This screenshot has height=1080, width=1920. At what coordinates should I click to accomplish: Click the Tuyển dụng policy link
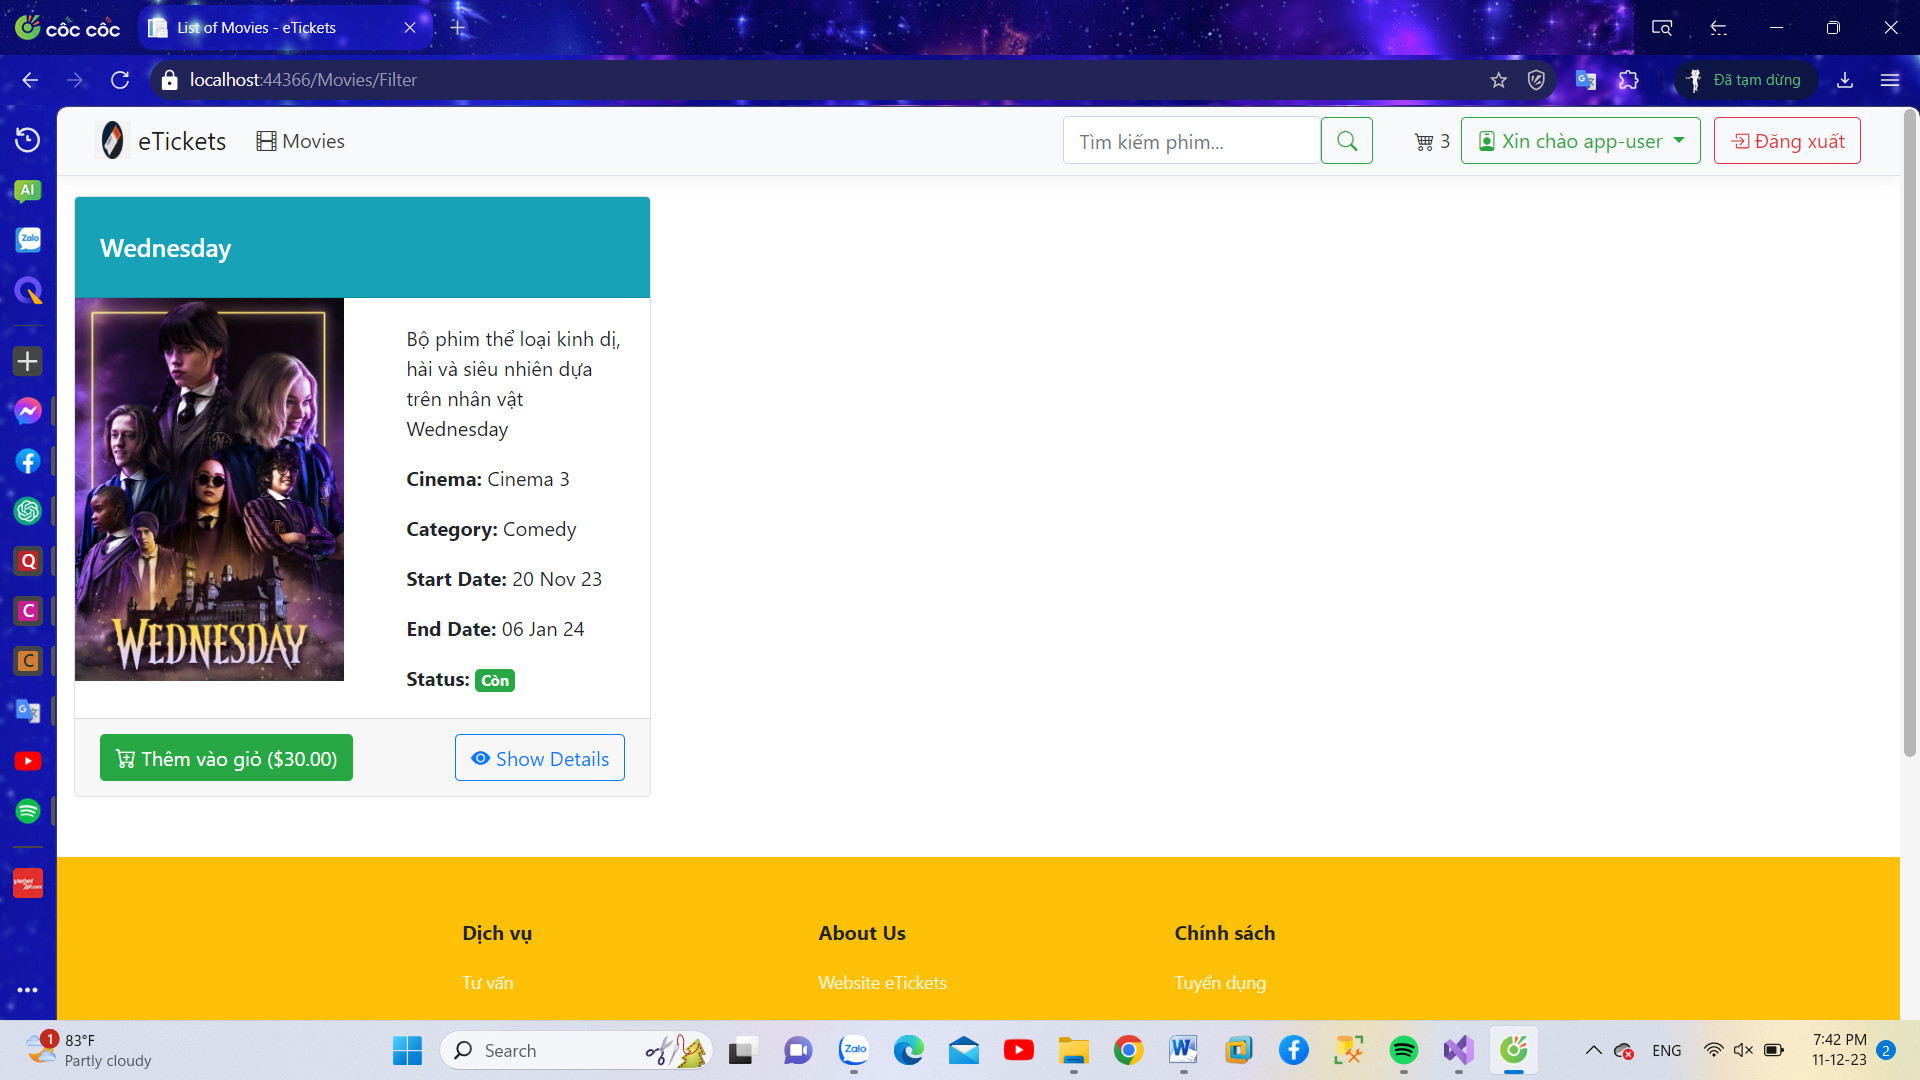[1220, 982]
